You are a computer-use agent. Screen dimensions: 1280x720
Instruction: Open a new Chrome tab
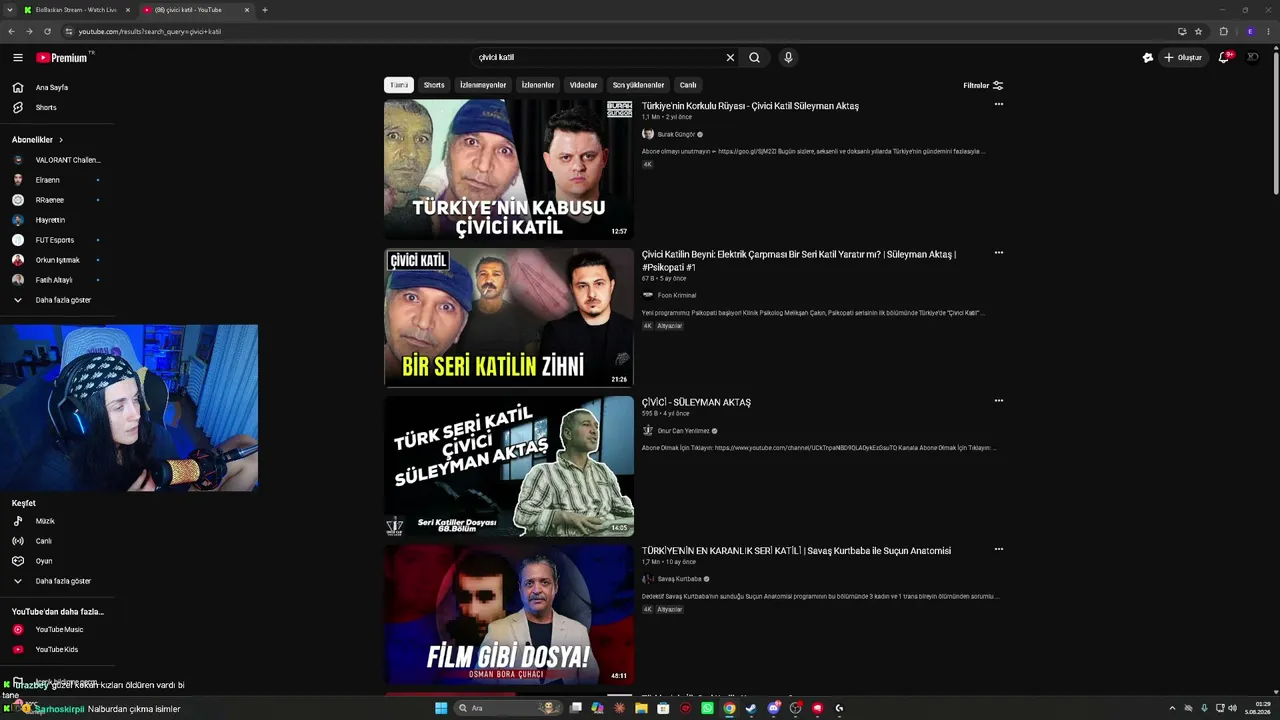(265, 10)
